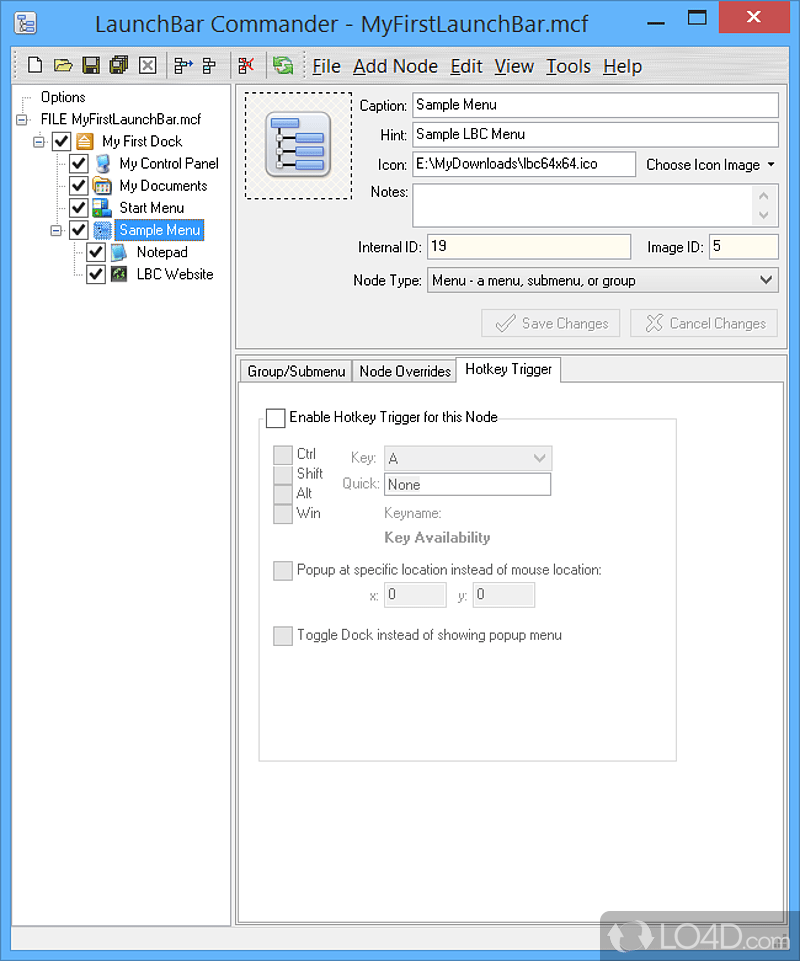
Task: Click the add child node tree icon
Action: click(209, 65)
